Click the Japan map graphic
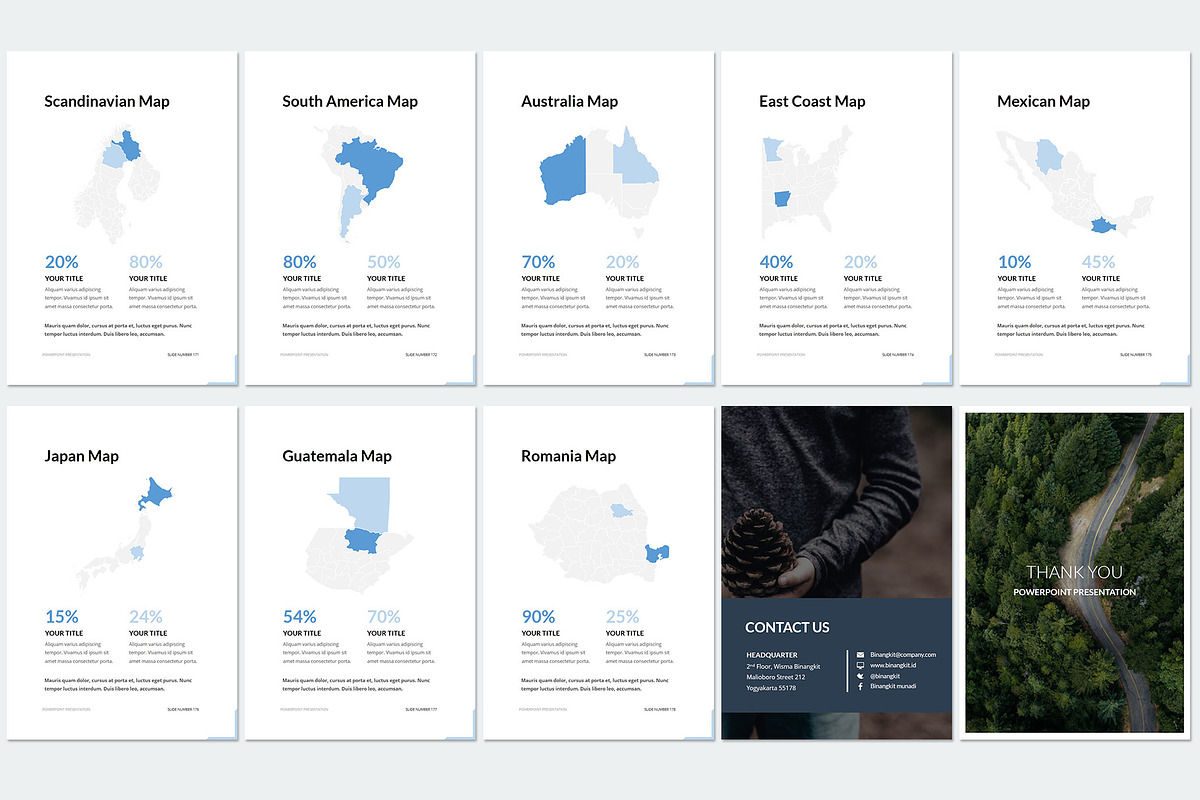Screen dimensions: 1200x800 (x=122, y=535)
